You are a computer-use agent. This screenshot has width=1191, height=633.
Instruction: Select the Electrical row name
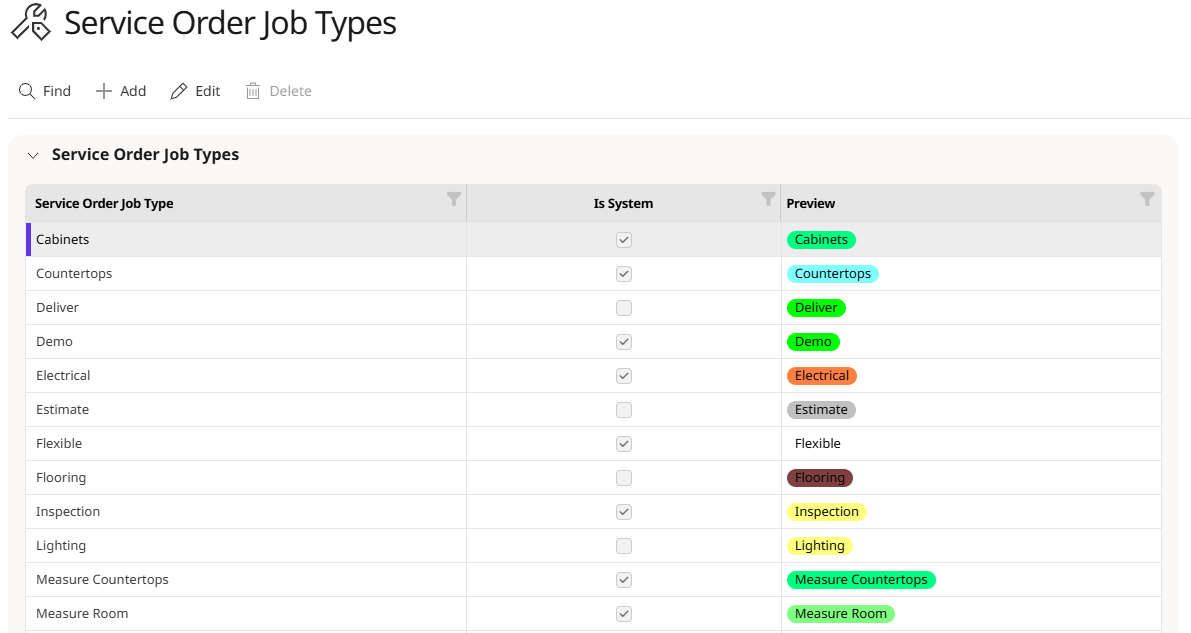tap(63, 375)
